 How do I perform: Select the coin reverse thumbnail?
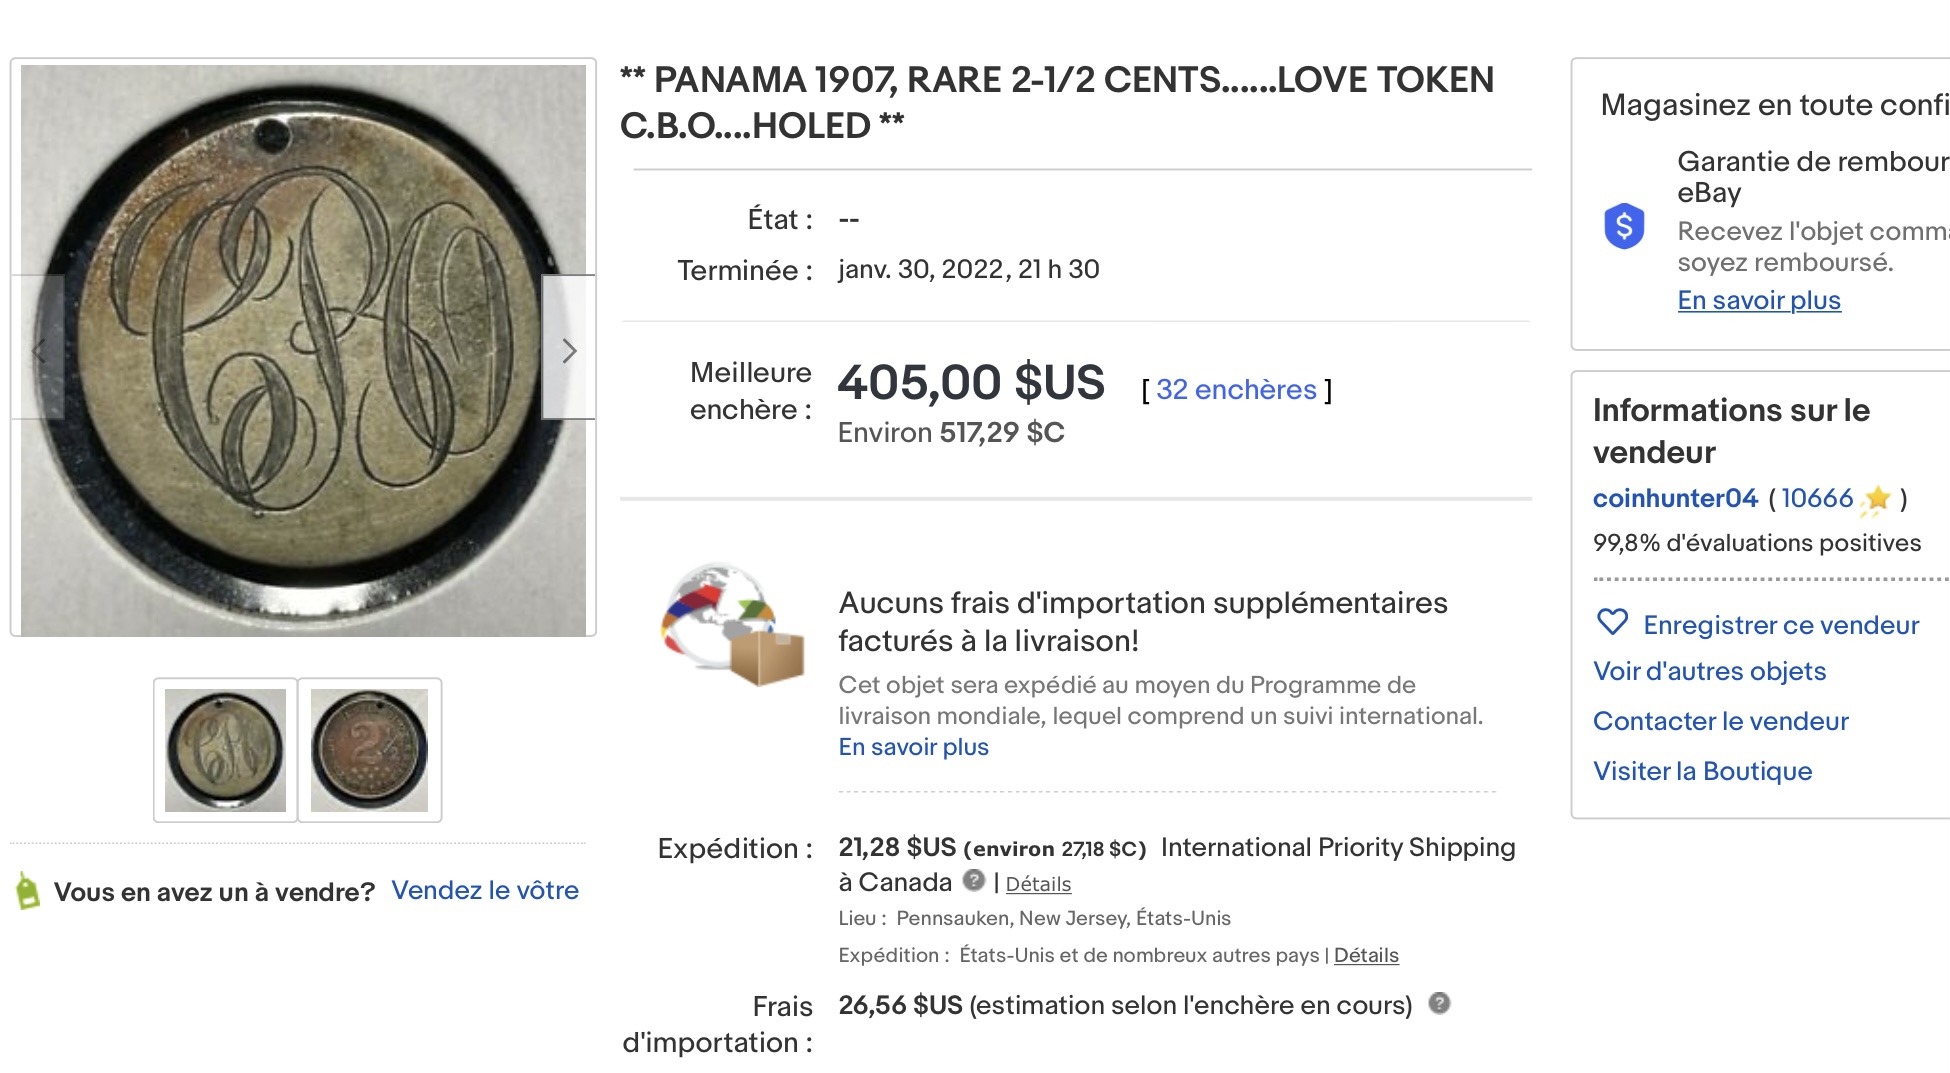(369, 750)
